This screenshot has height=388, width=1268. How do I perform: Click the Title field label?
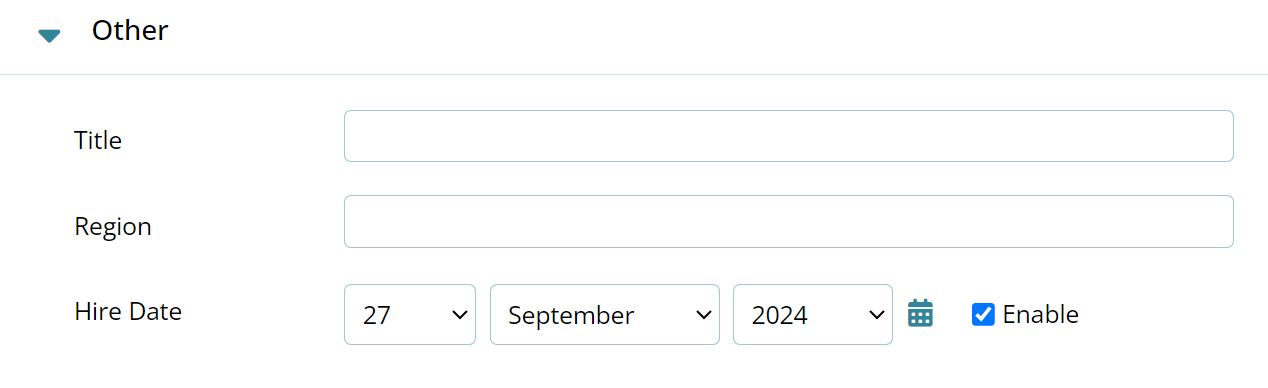click(x=98, y=141)
